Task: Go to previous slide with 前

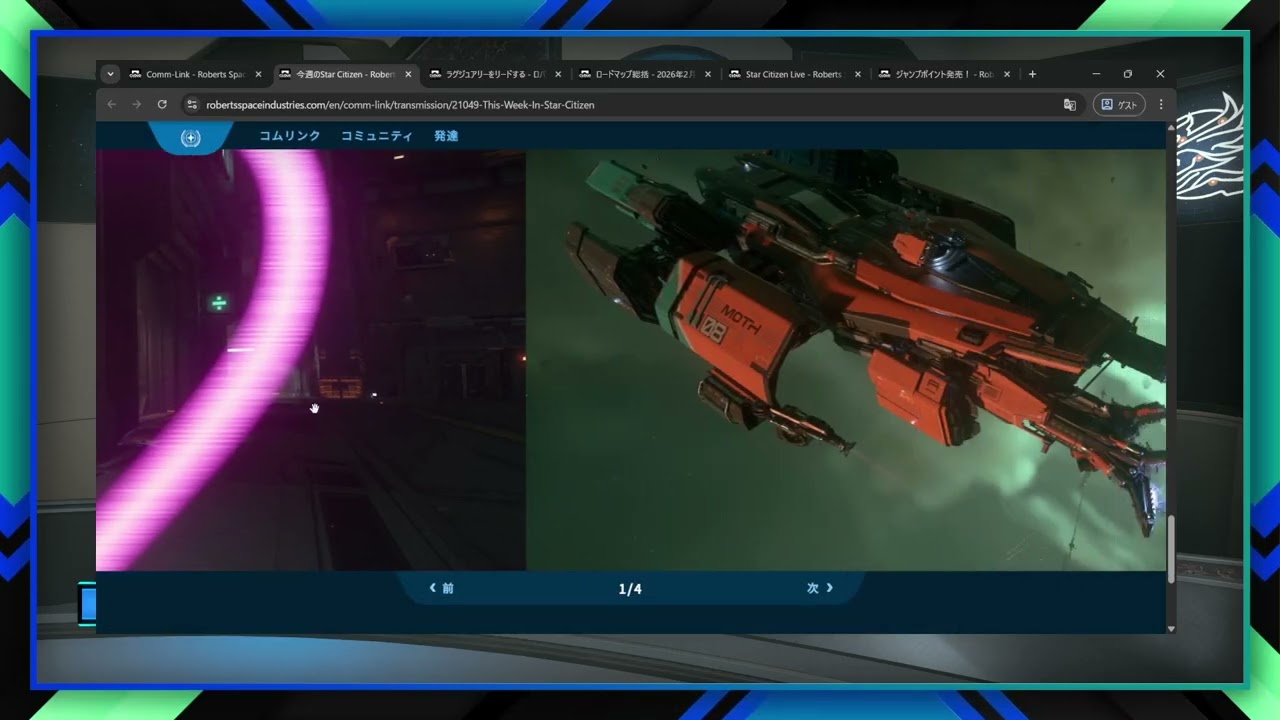Action: point(441,588)
